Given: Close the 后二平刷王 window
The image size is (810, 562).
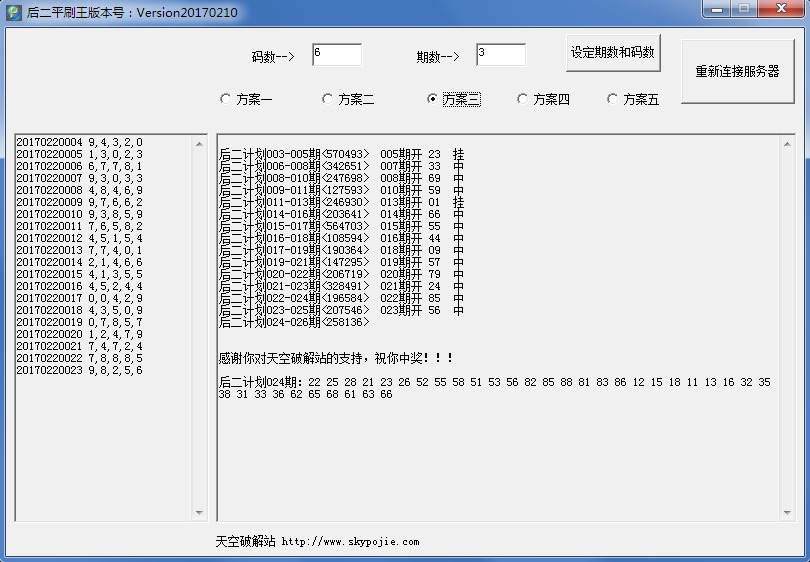Looking at the screenshot, I should [781, 9].
